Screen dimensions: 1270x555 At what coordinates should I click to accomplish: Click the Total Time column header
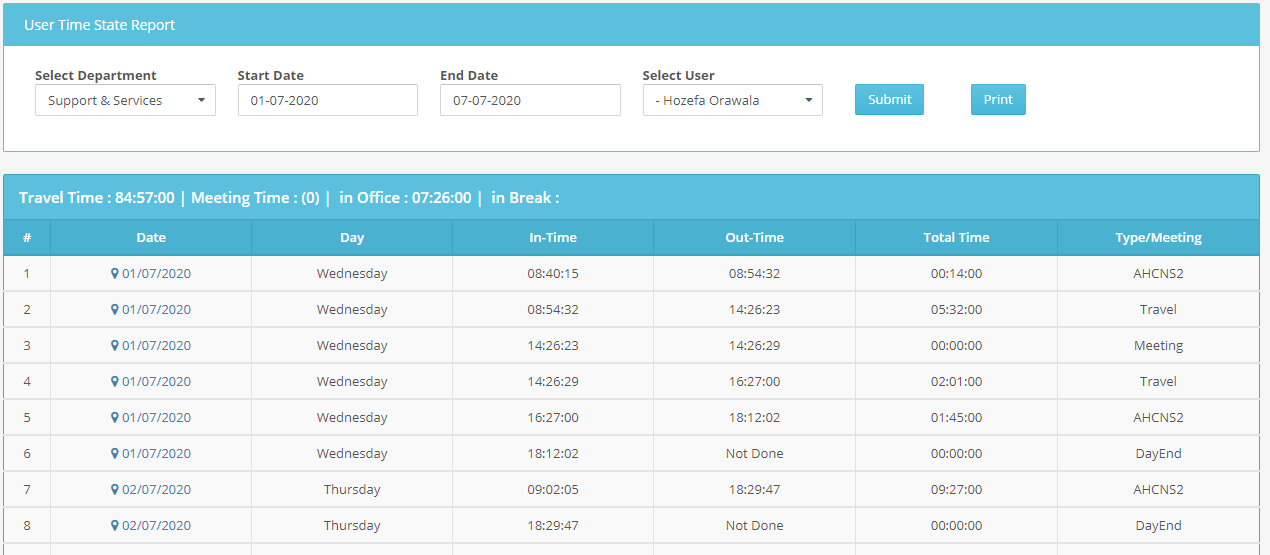[956, 238]
